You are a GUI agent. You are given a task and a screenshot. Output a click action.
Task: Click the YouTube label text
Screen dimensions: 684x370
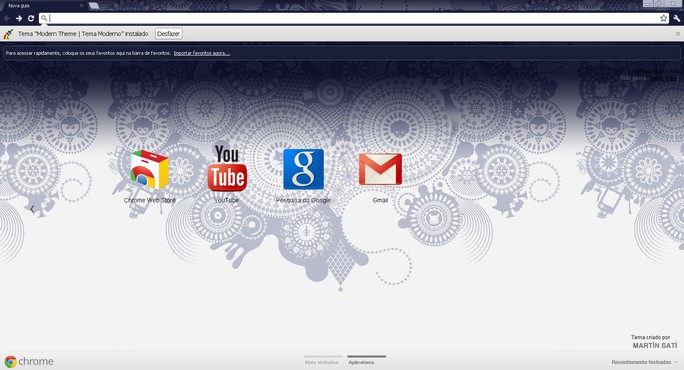[226, 200]
